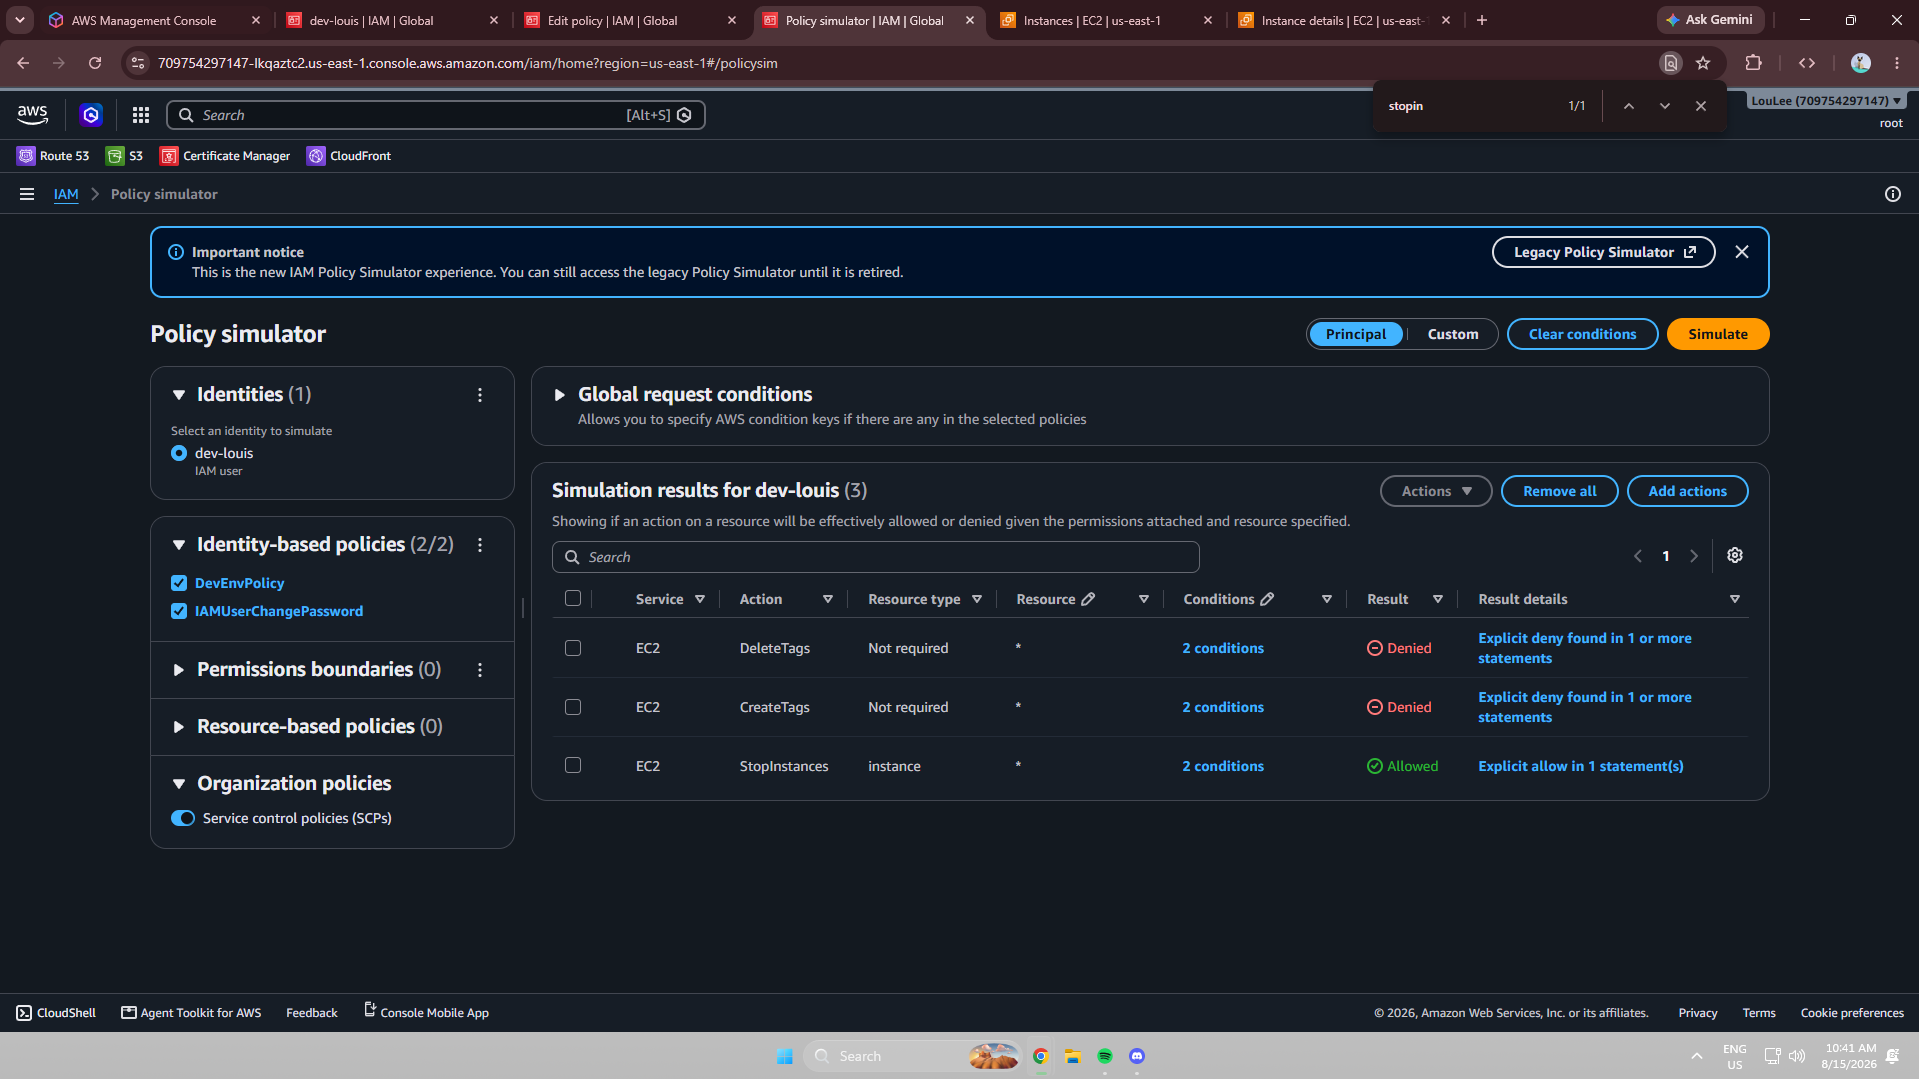Open the Certificate Manager shortcut

(x=225, y=156)
